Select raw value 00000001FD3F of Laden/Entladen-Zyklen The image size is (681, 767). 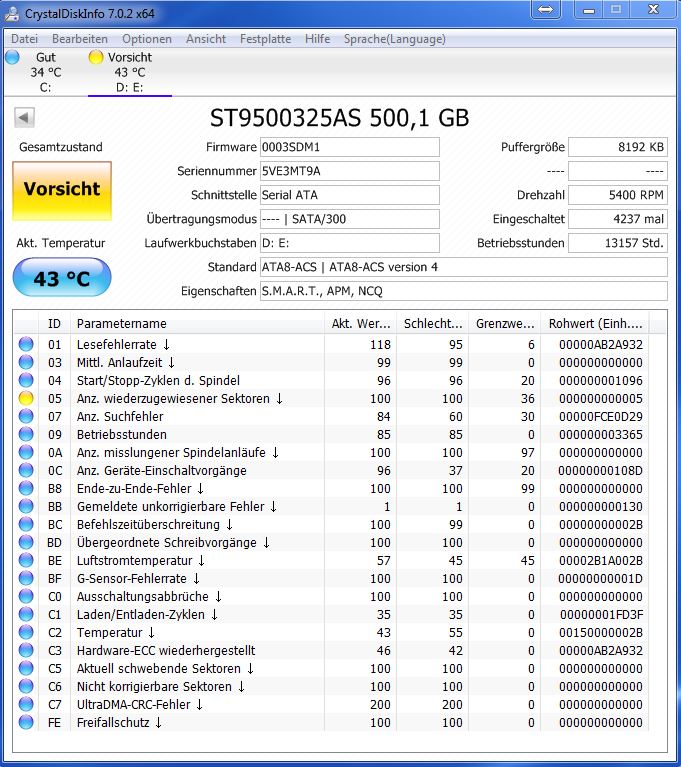pyautogui.click(x=601, y=614)
